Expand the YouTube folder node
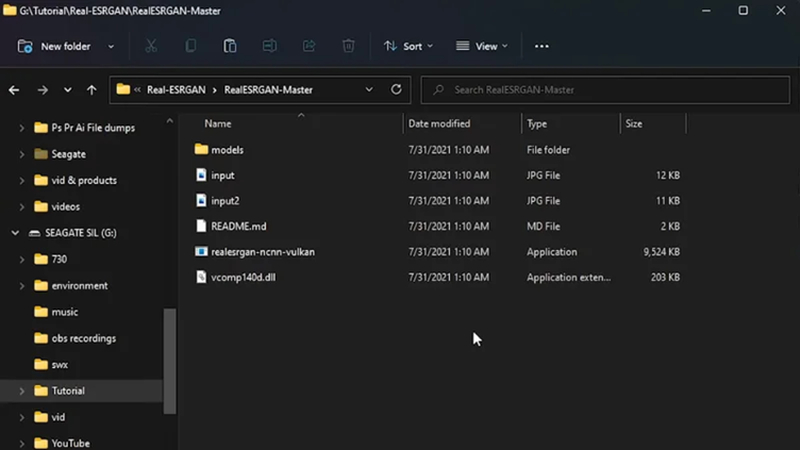Screen dimensions: 800x450 [21, 443]
